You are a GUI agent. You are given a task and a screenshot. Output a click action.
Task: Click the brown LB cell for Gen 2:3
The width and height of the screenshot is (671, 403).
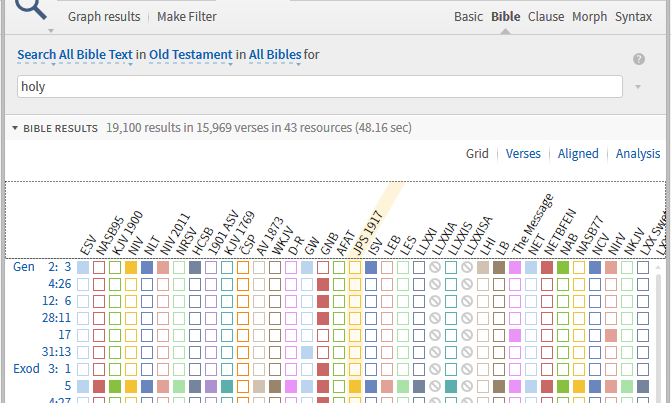(x=499, y=267)
